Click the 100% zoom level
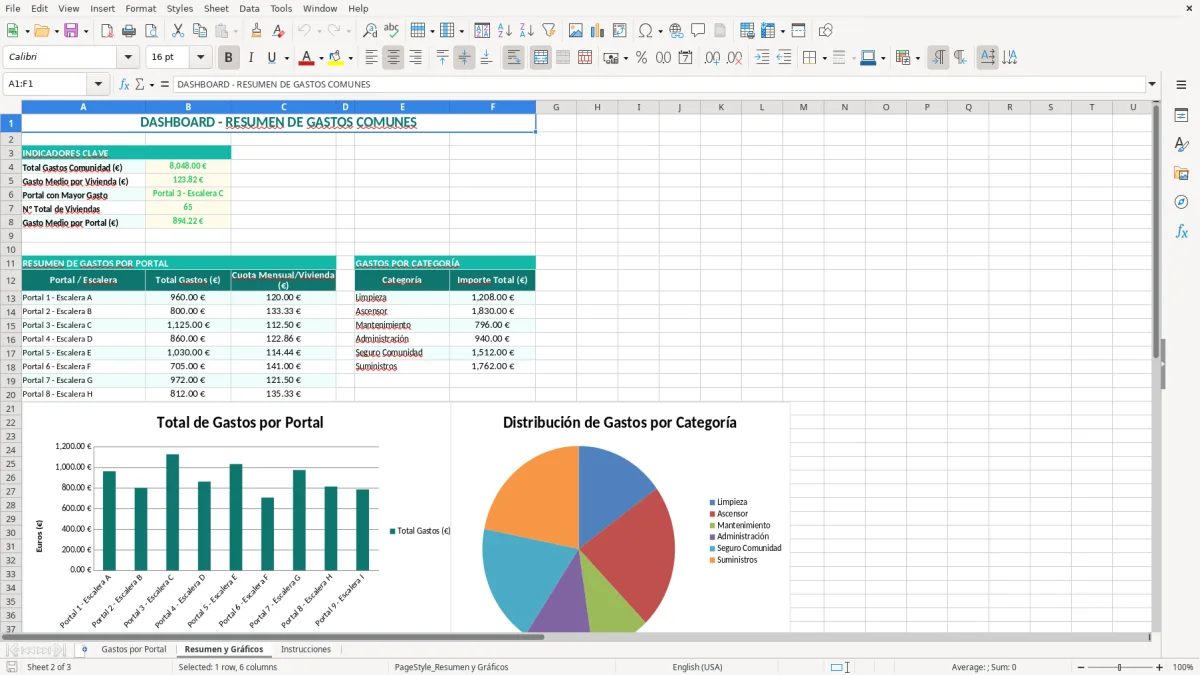The width and height of the screenshot is (1200, 675). [x=1182, y=667]
